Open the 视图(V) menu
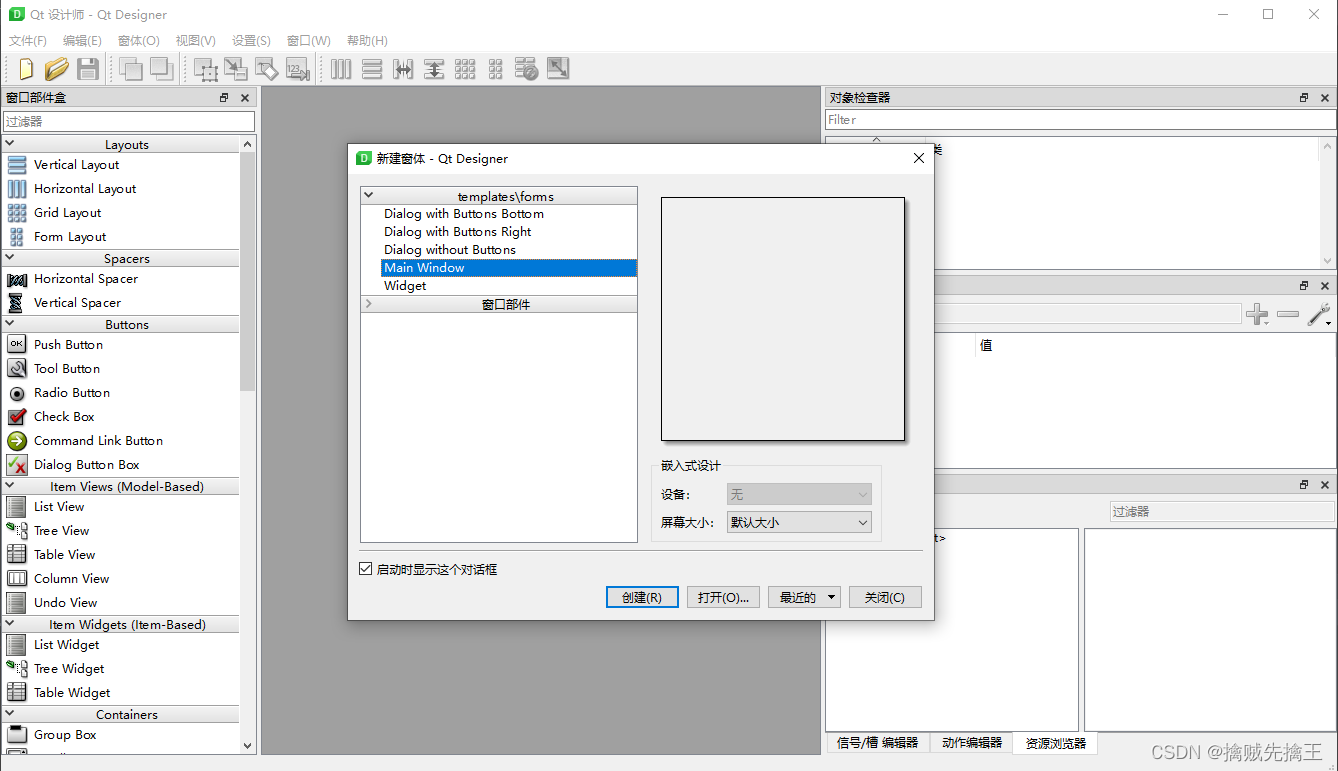The height and width of the screenshot is (771, 1338). point(196,41)
